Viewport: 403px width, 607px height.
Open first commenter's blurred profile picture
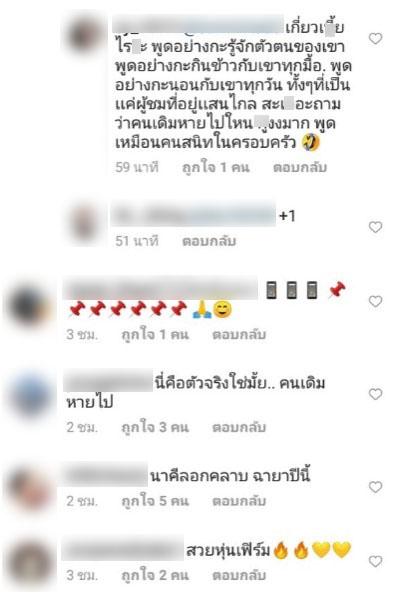coord(85,35)
